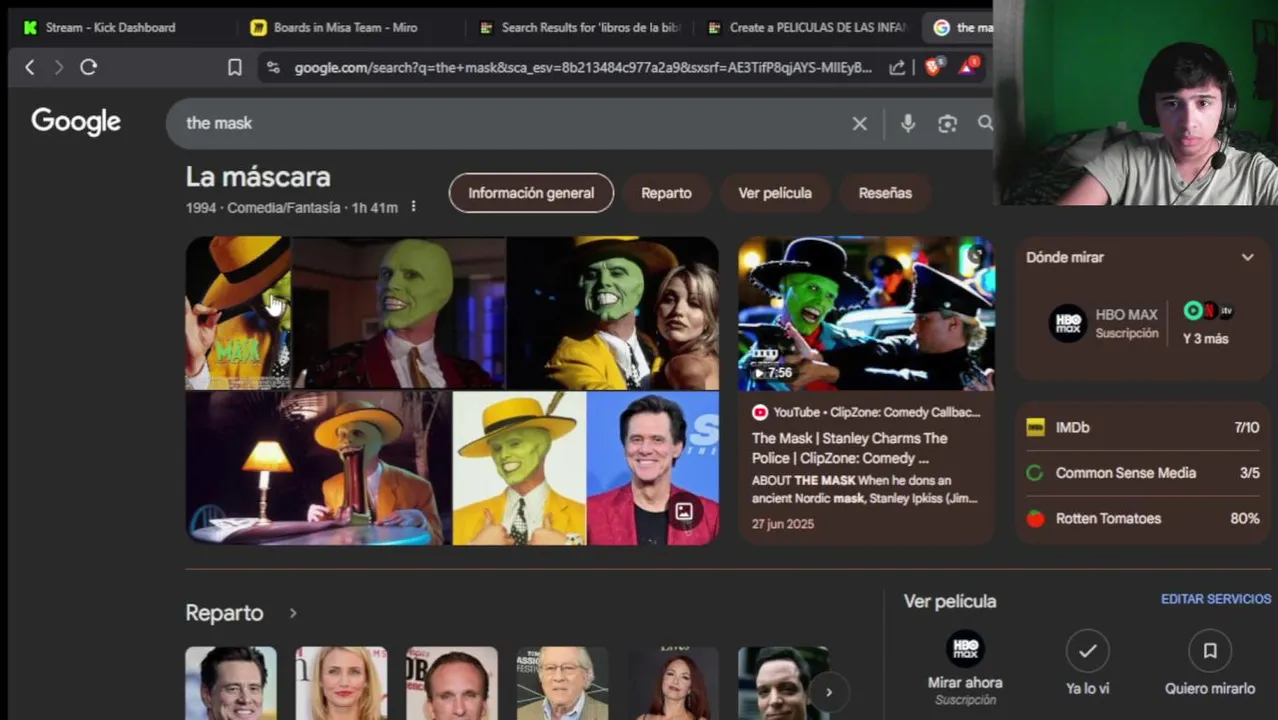Screen dimensions: 1278x720
Task: Click the HBO Max logo in Dónde mirar
Action: 1067,323
